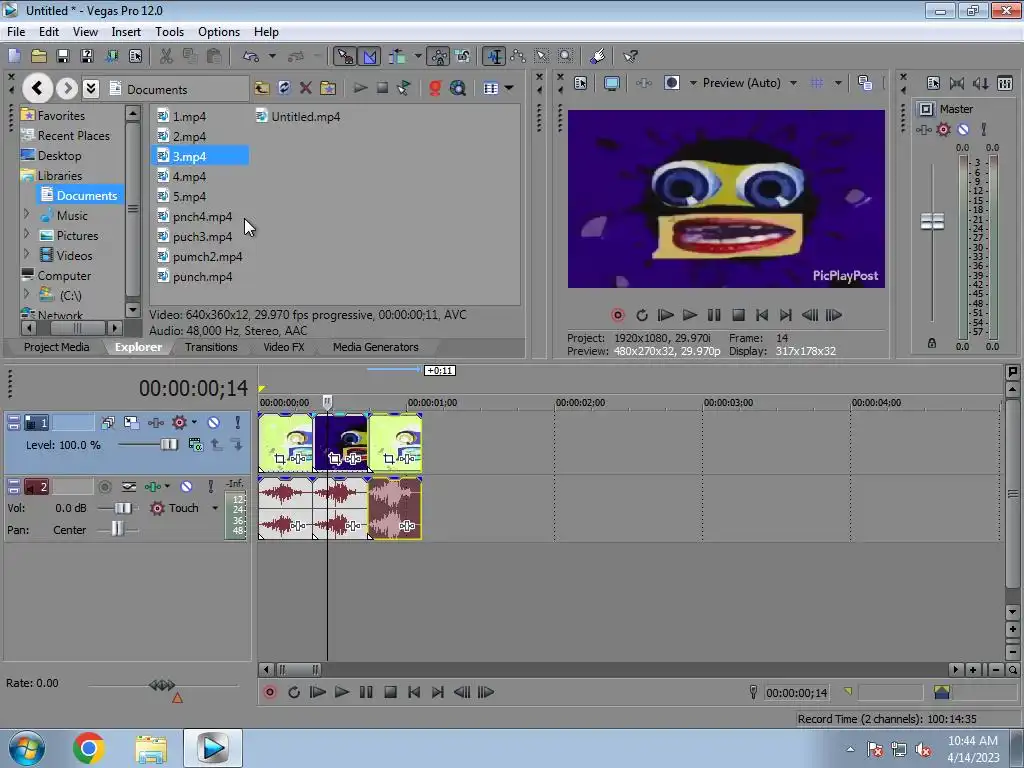Viewport: 1024px width, 768px height.
Task: Click the preview Loop Playback button
Action: tap(642, 315)
